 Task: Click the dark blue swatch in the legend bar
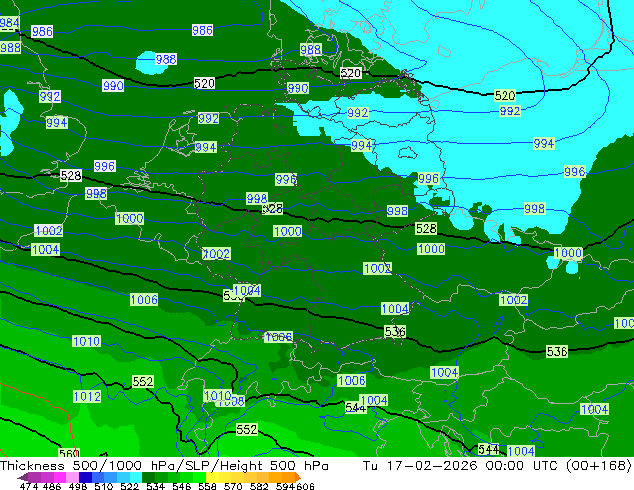(86, 477)
